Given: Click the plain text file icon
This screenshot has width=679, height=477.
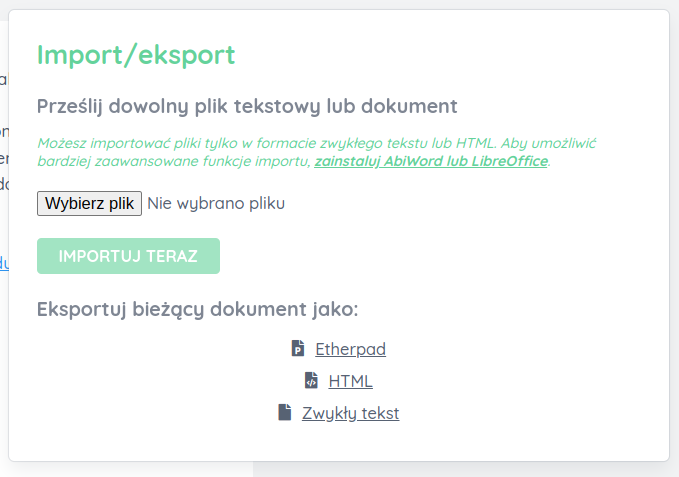Looking at the screenshot, I should click(x=285, y=413).
